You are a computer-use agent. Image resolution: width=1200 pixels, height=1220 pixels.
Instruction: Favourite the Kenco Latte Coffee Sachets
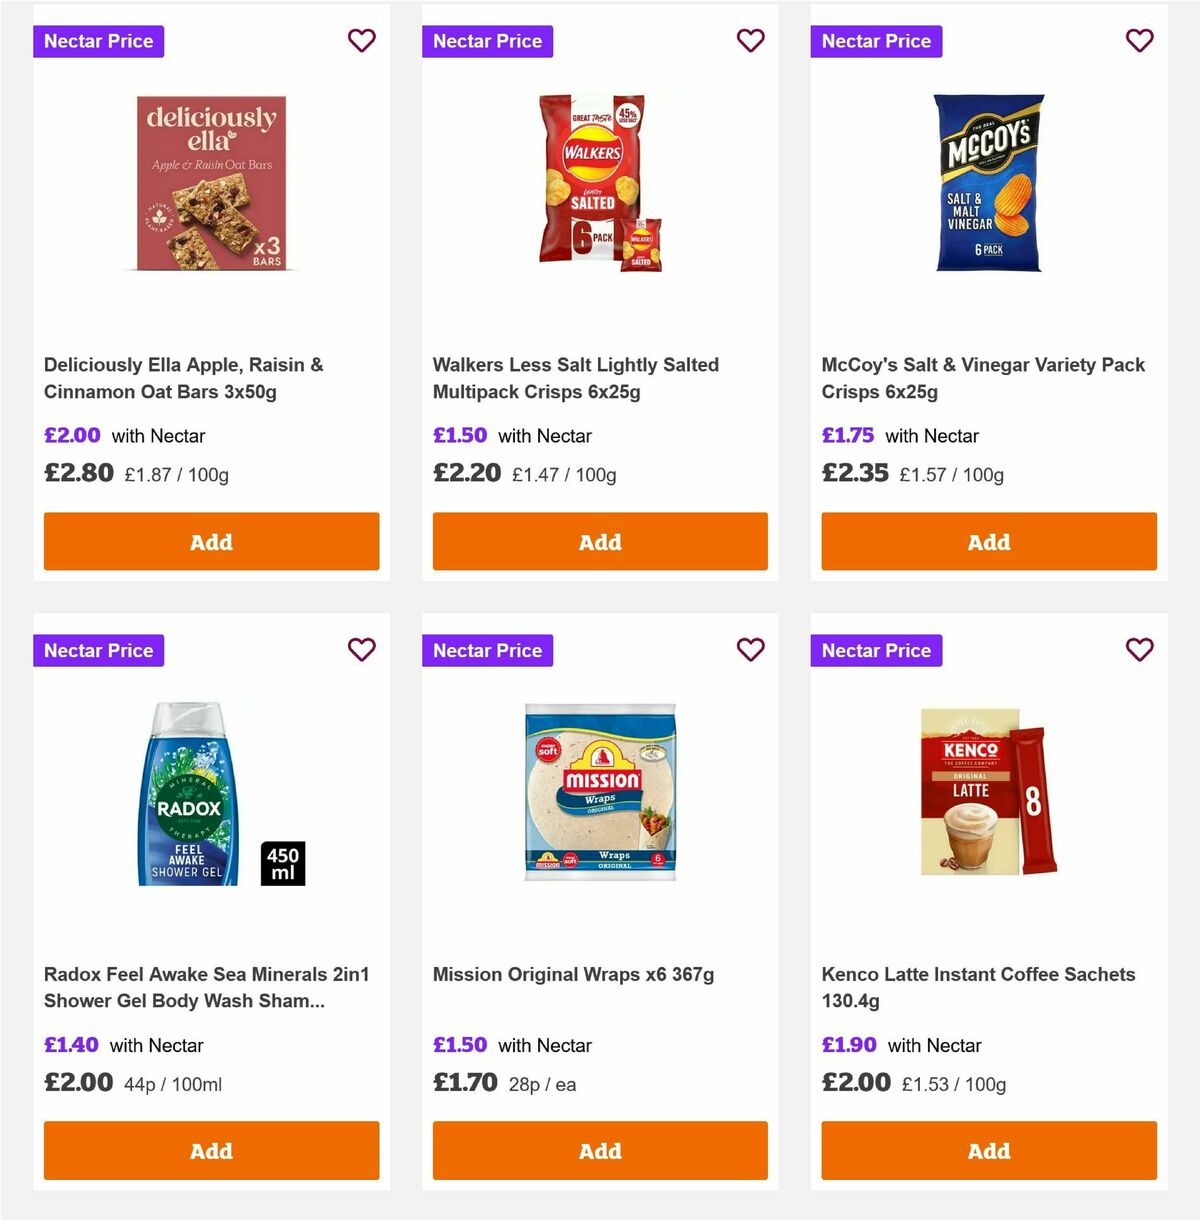click(x=1139, y=650)
